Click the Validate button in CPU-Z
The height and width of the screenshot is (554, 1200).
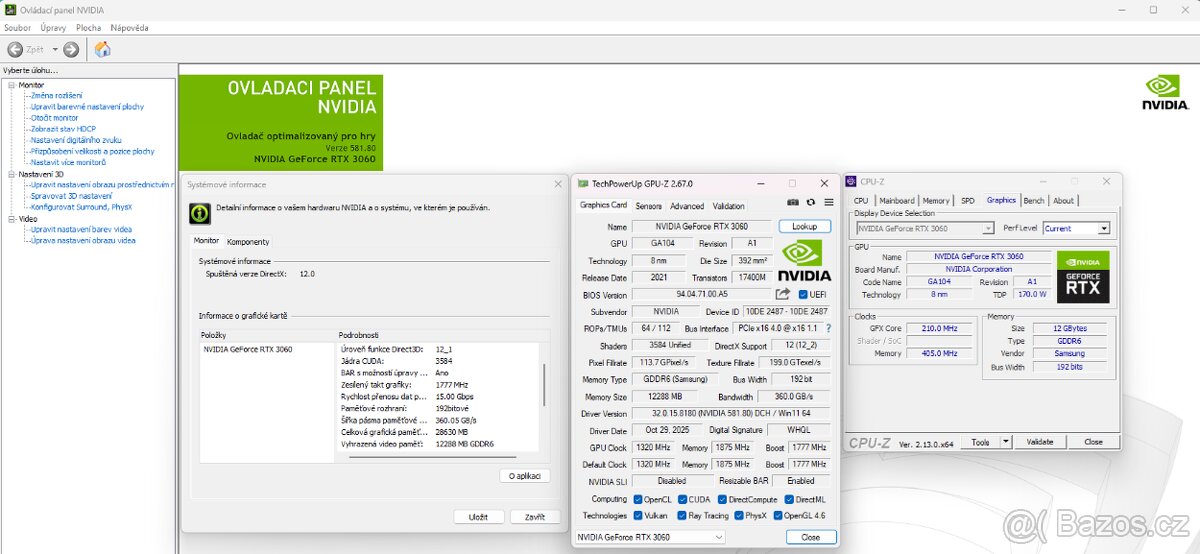1040,442
